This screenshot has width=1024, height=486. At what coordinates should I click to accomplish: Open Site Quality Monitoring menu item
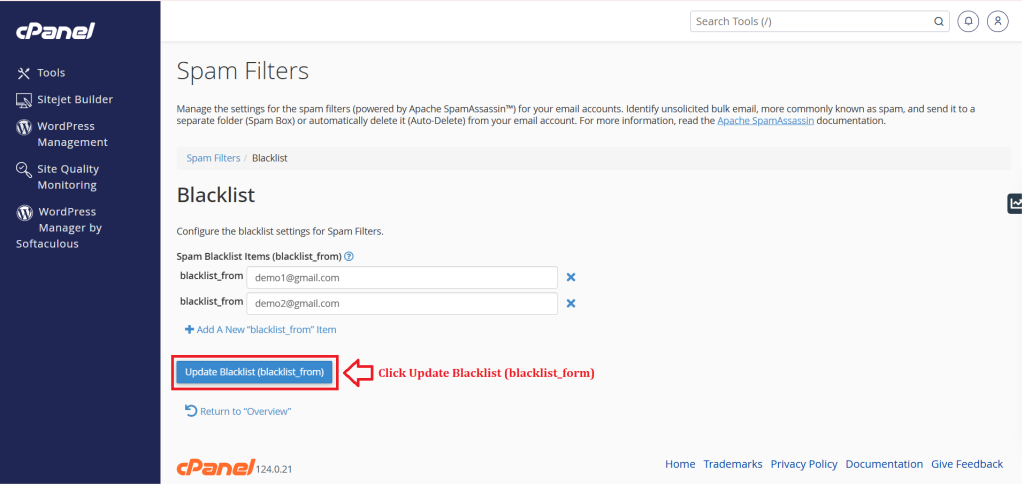coord(68,177)
